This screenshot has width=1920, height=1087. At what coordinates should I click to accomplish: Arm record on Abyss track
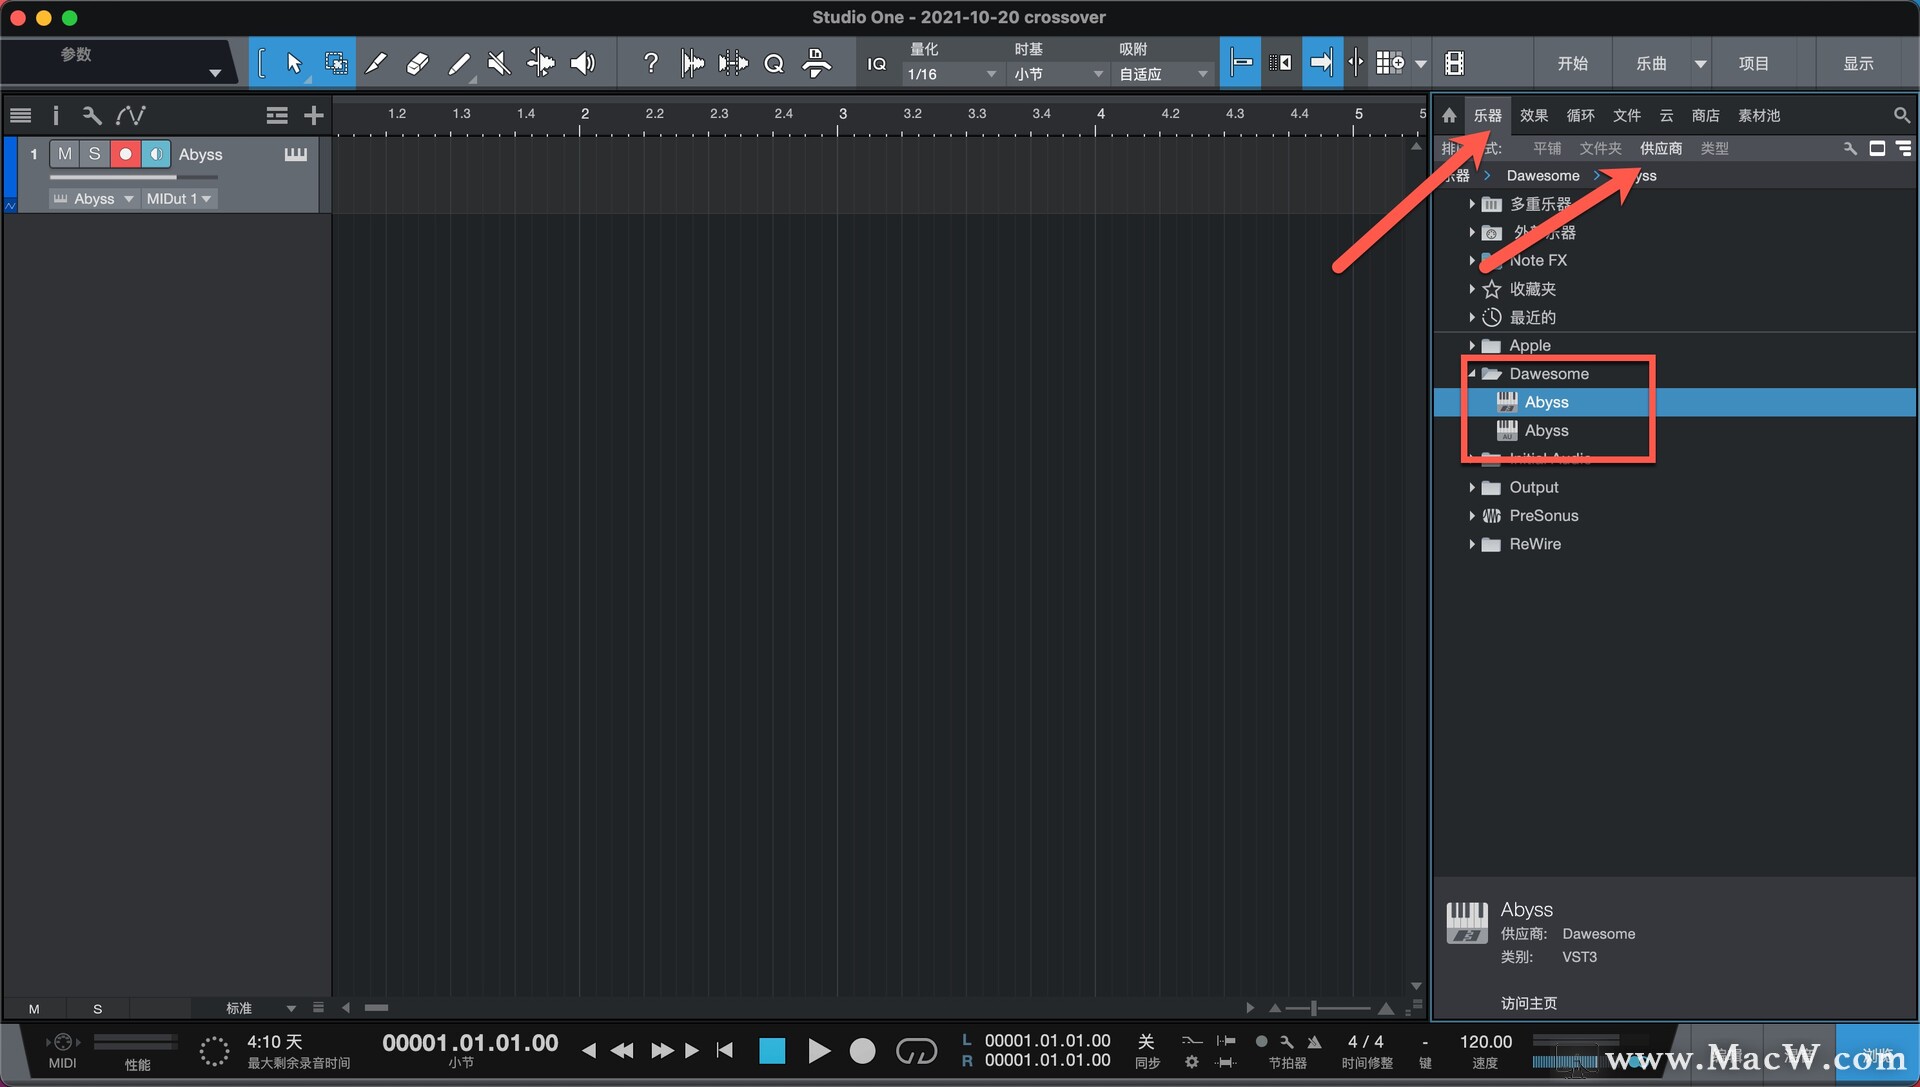(x=125, y=154)
